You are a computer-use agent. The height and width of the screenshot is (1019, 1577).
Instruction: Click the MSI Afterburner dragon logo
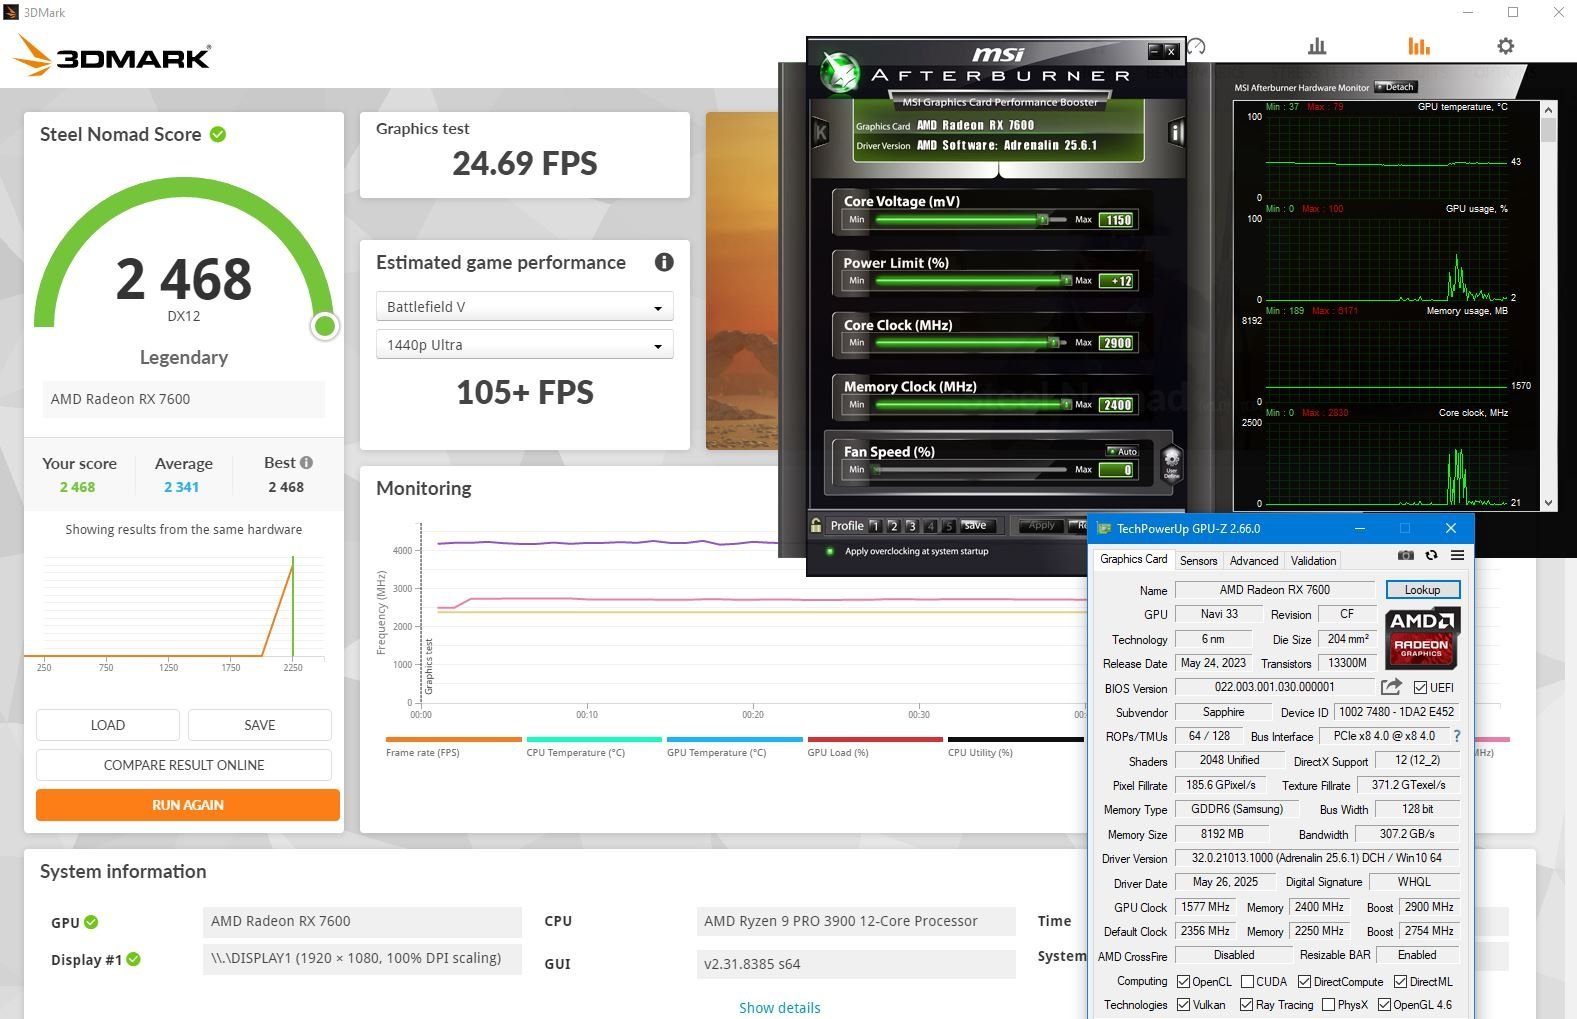[839, 73]
